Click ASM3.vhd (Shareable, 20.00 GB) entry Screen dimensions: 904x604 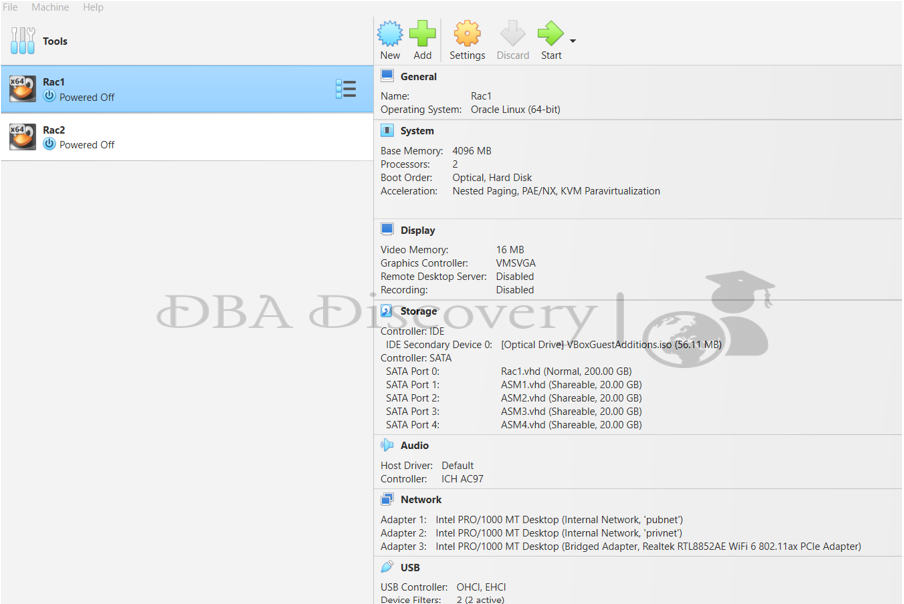tap(571, 411)
